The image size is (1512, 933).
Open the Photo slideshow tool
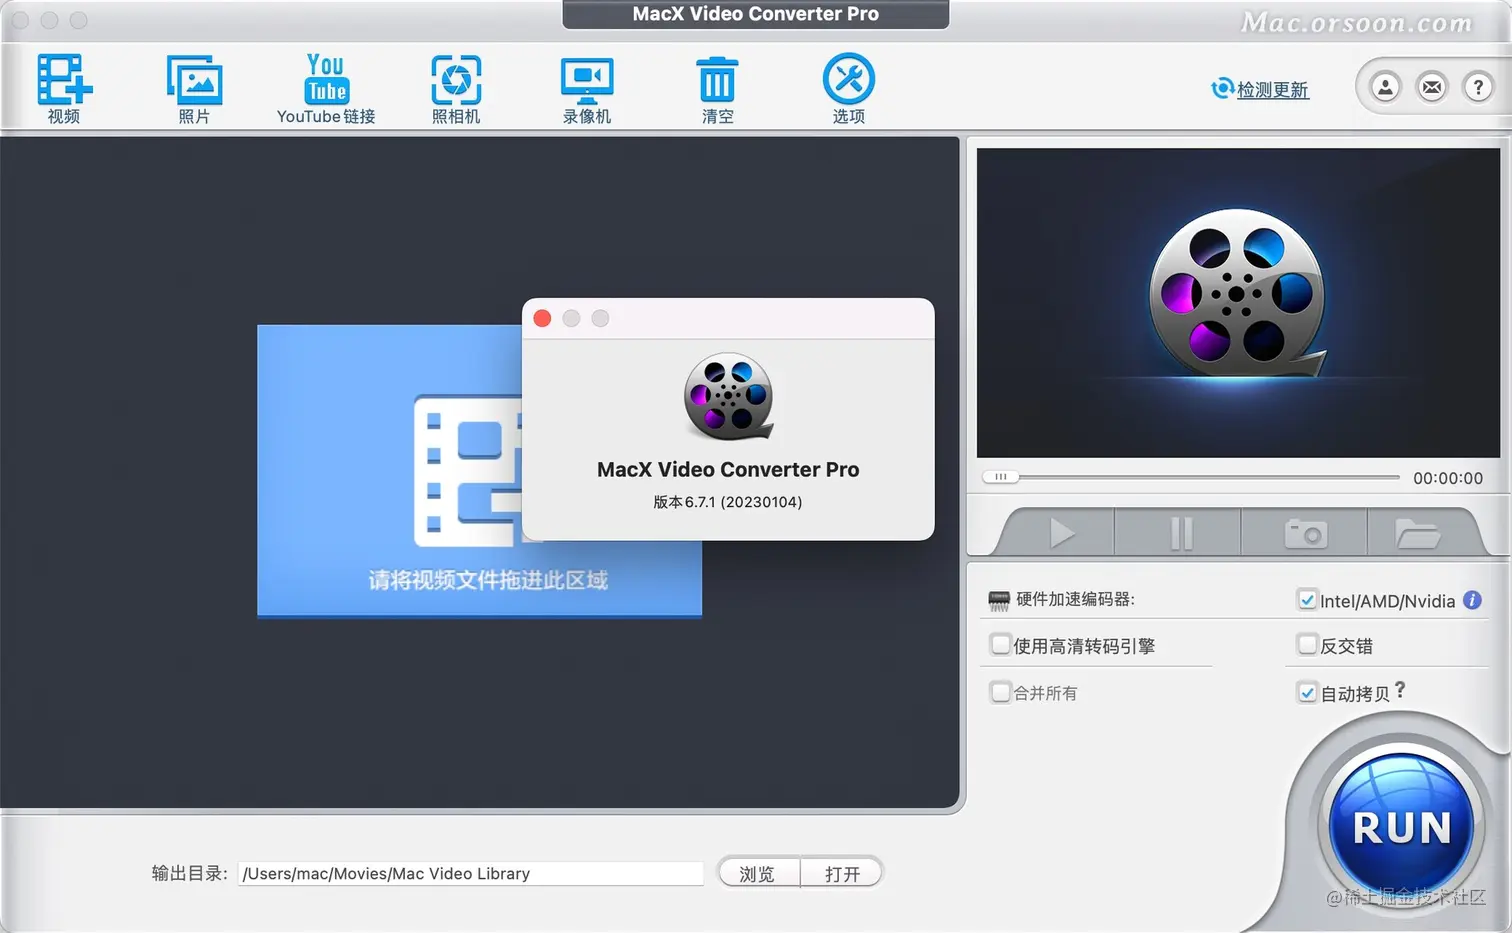(x=194, y=80)
